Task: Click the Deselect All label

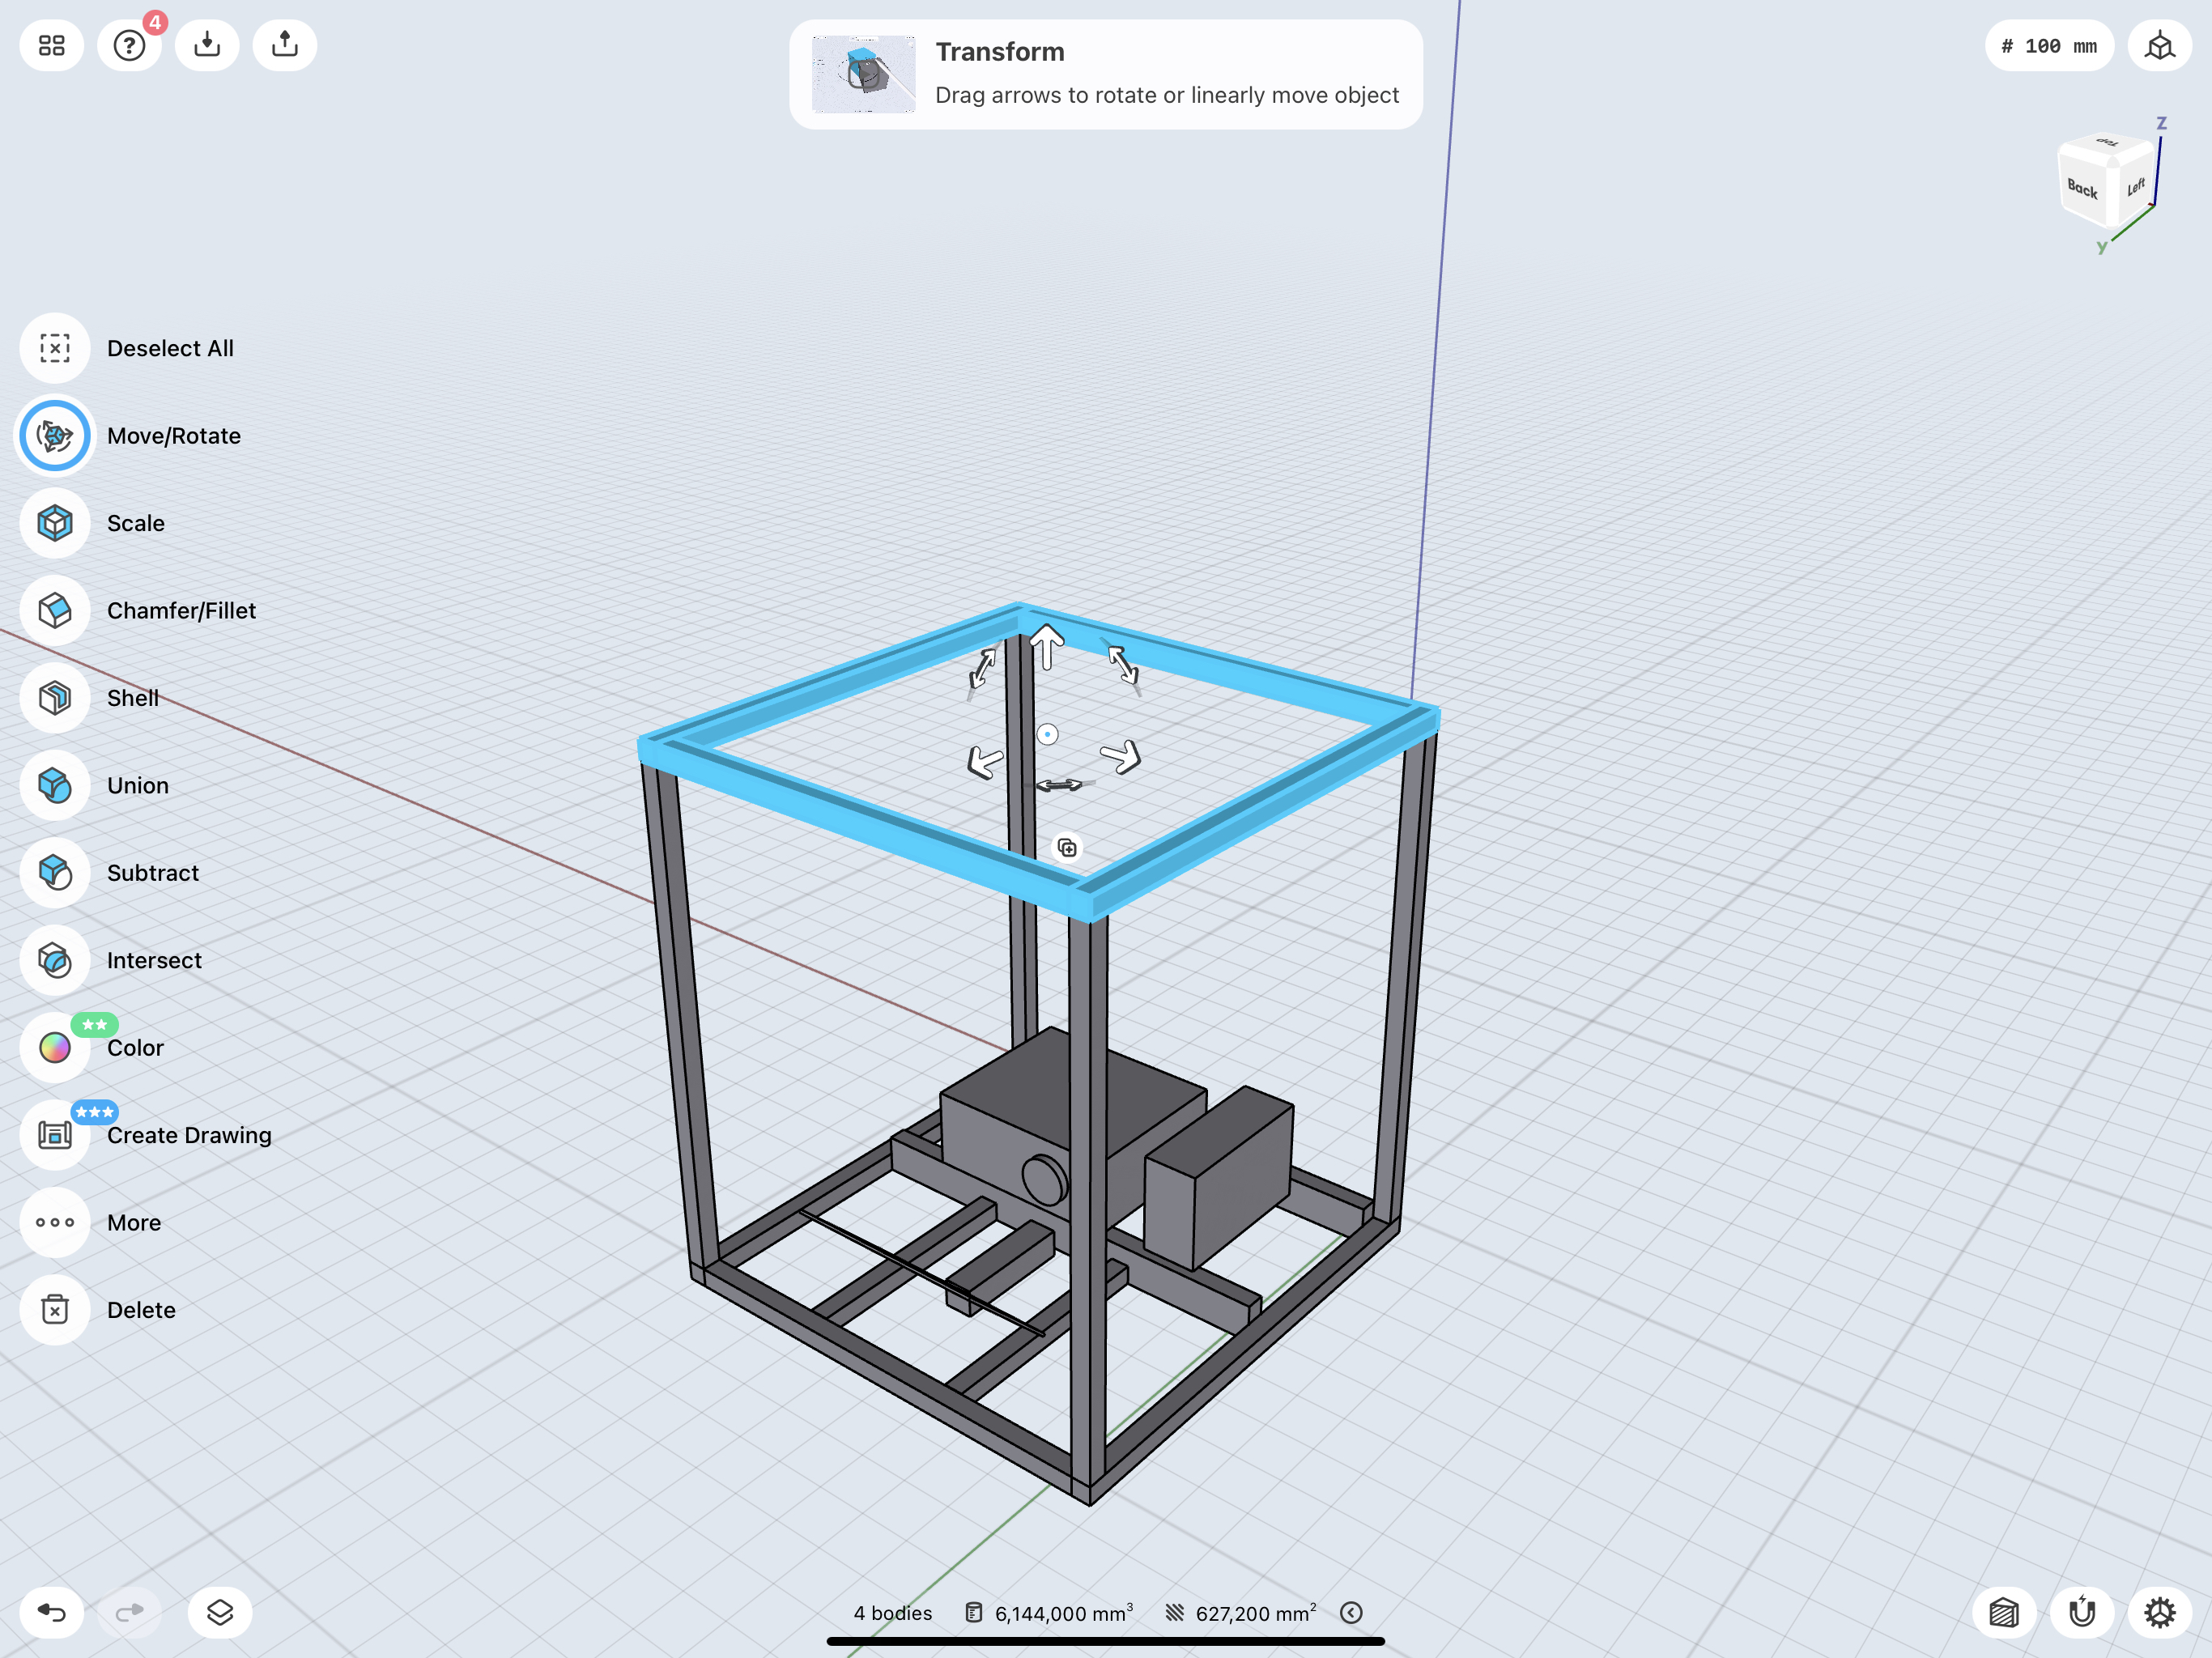Action: pyautogui.click(x=170, y=348)
